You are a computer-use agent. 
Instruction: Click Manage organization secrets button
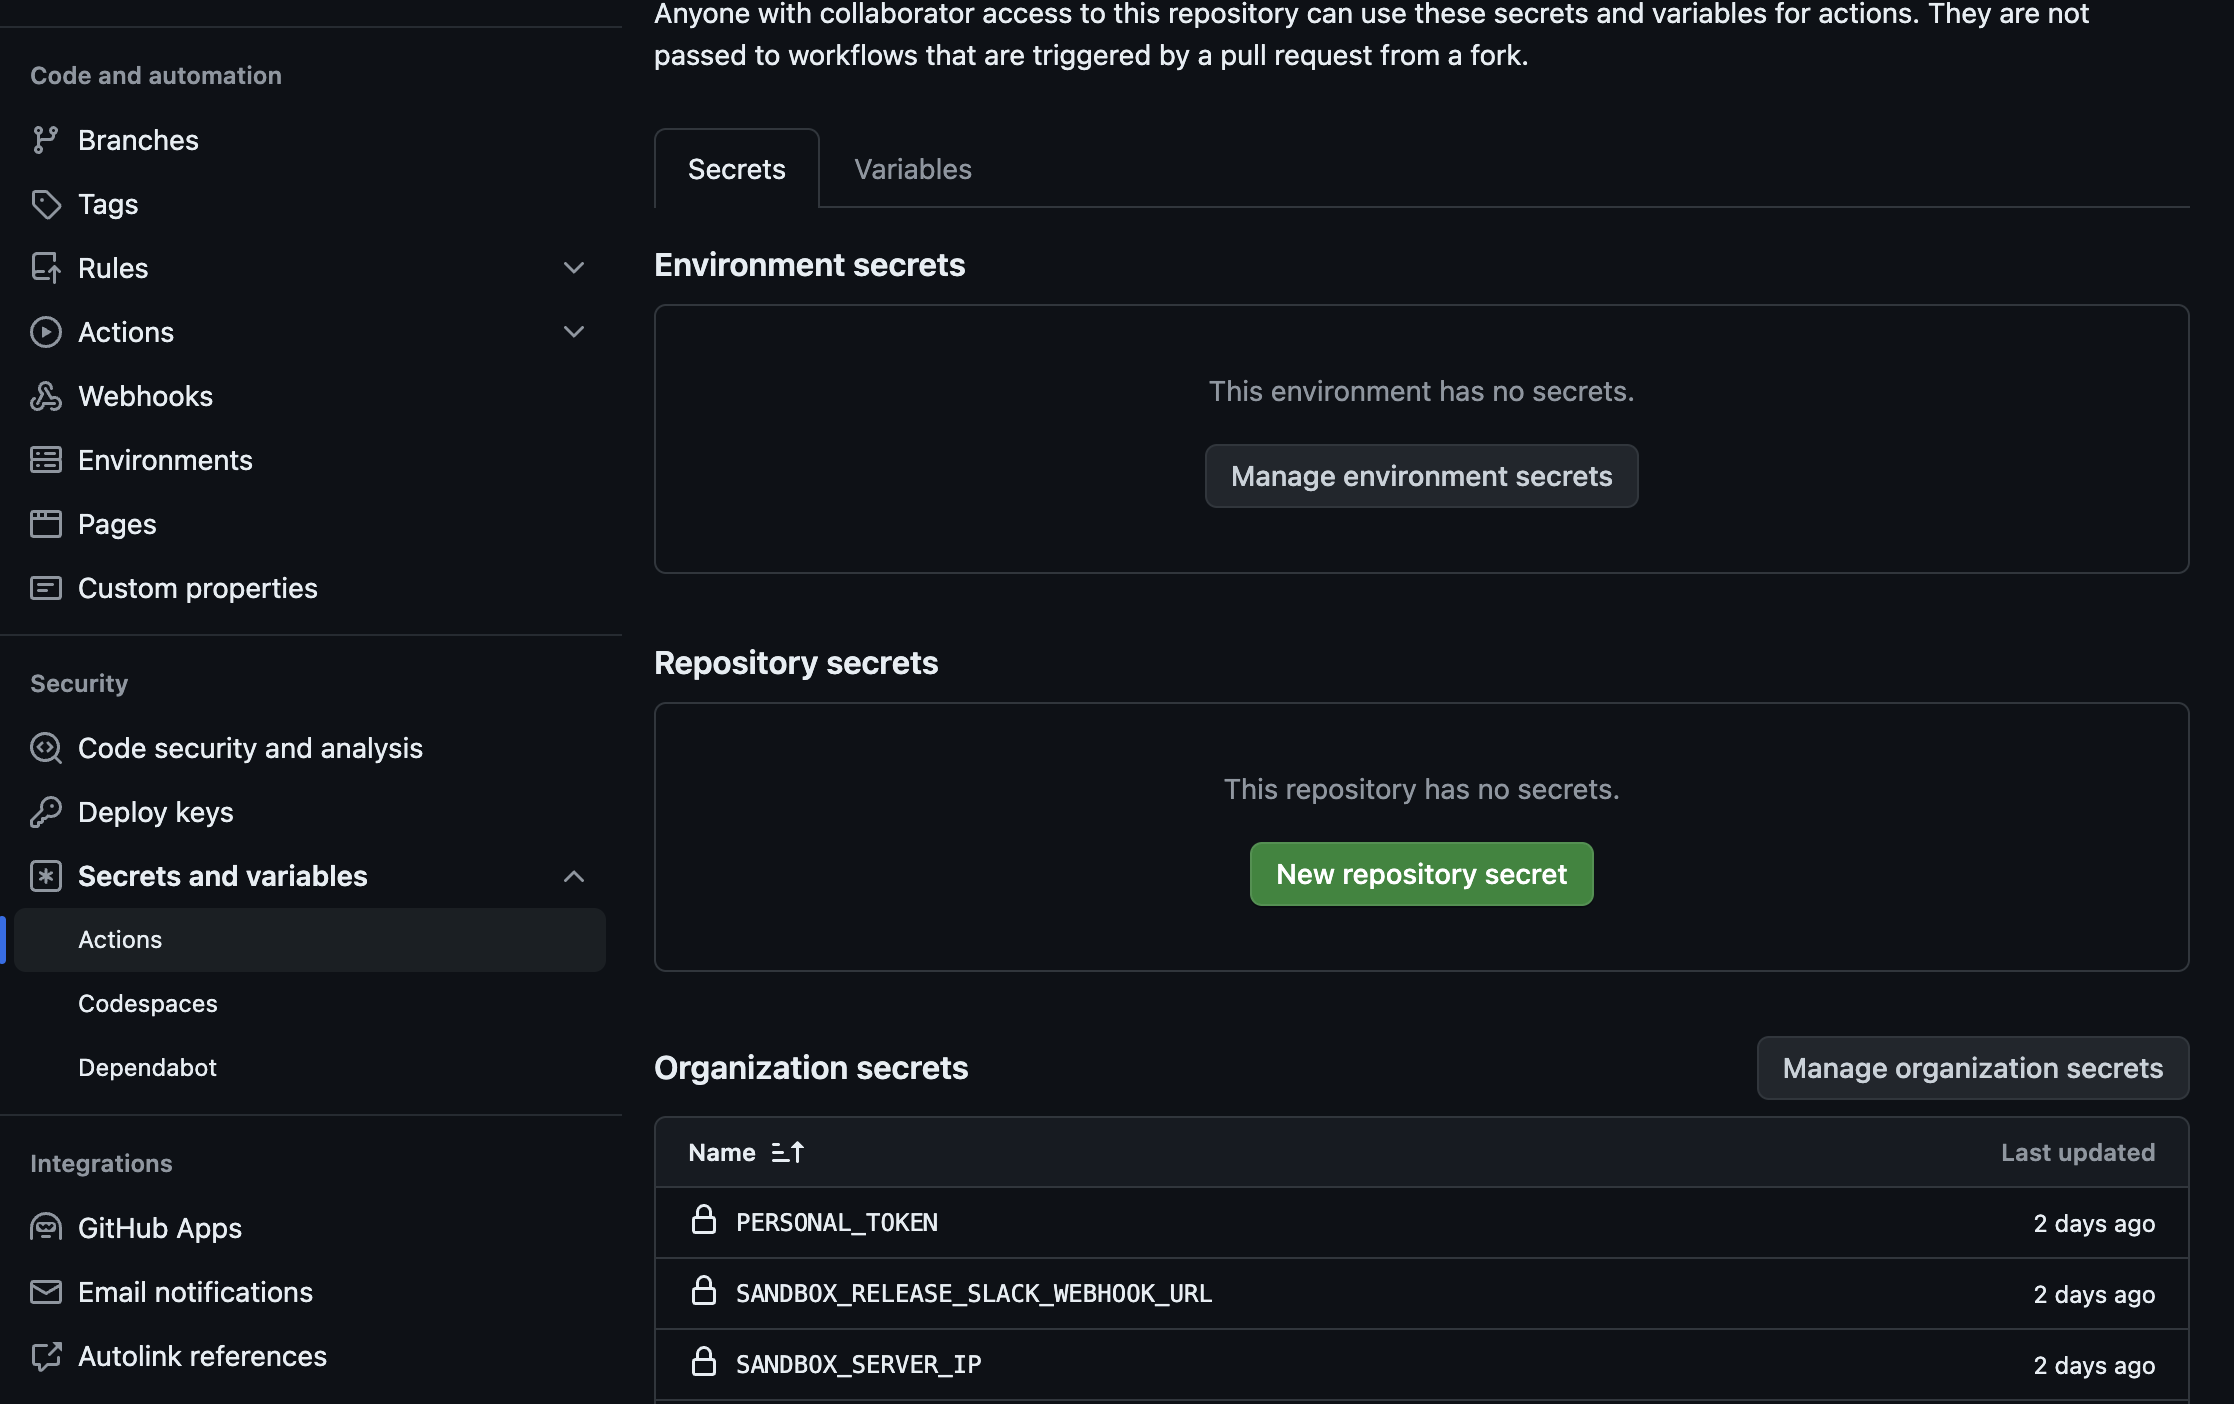pyautogui.click(x=1972, y=1068)
